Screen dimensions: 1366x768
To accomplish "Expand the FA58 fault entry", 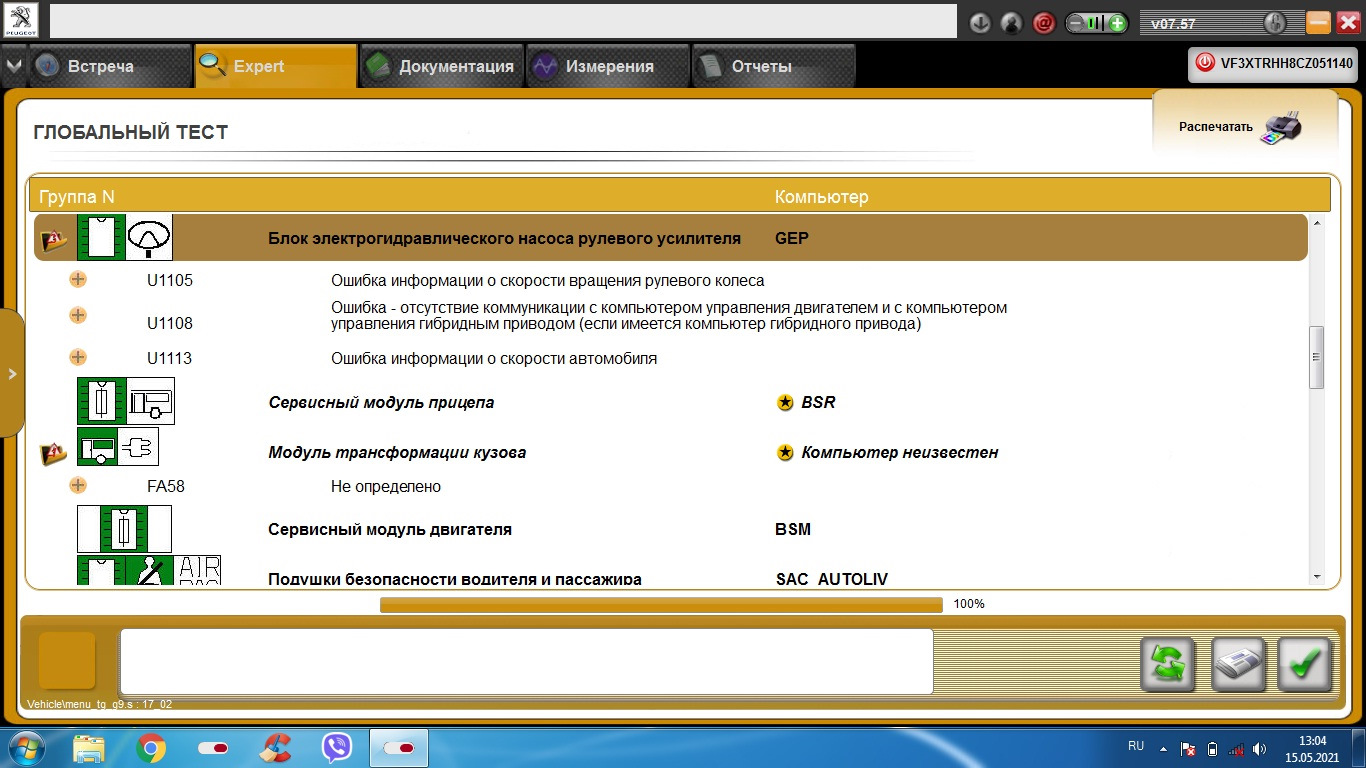I will 78,486.
